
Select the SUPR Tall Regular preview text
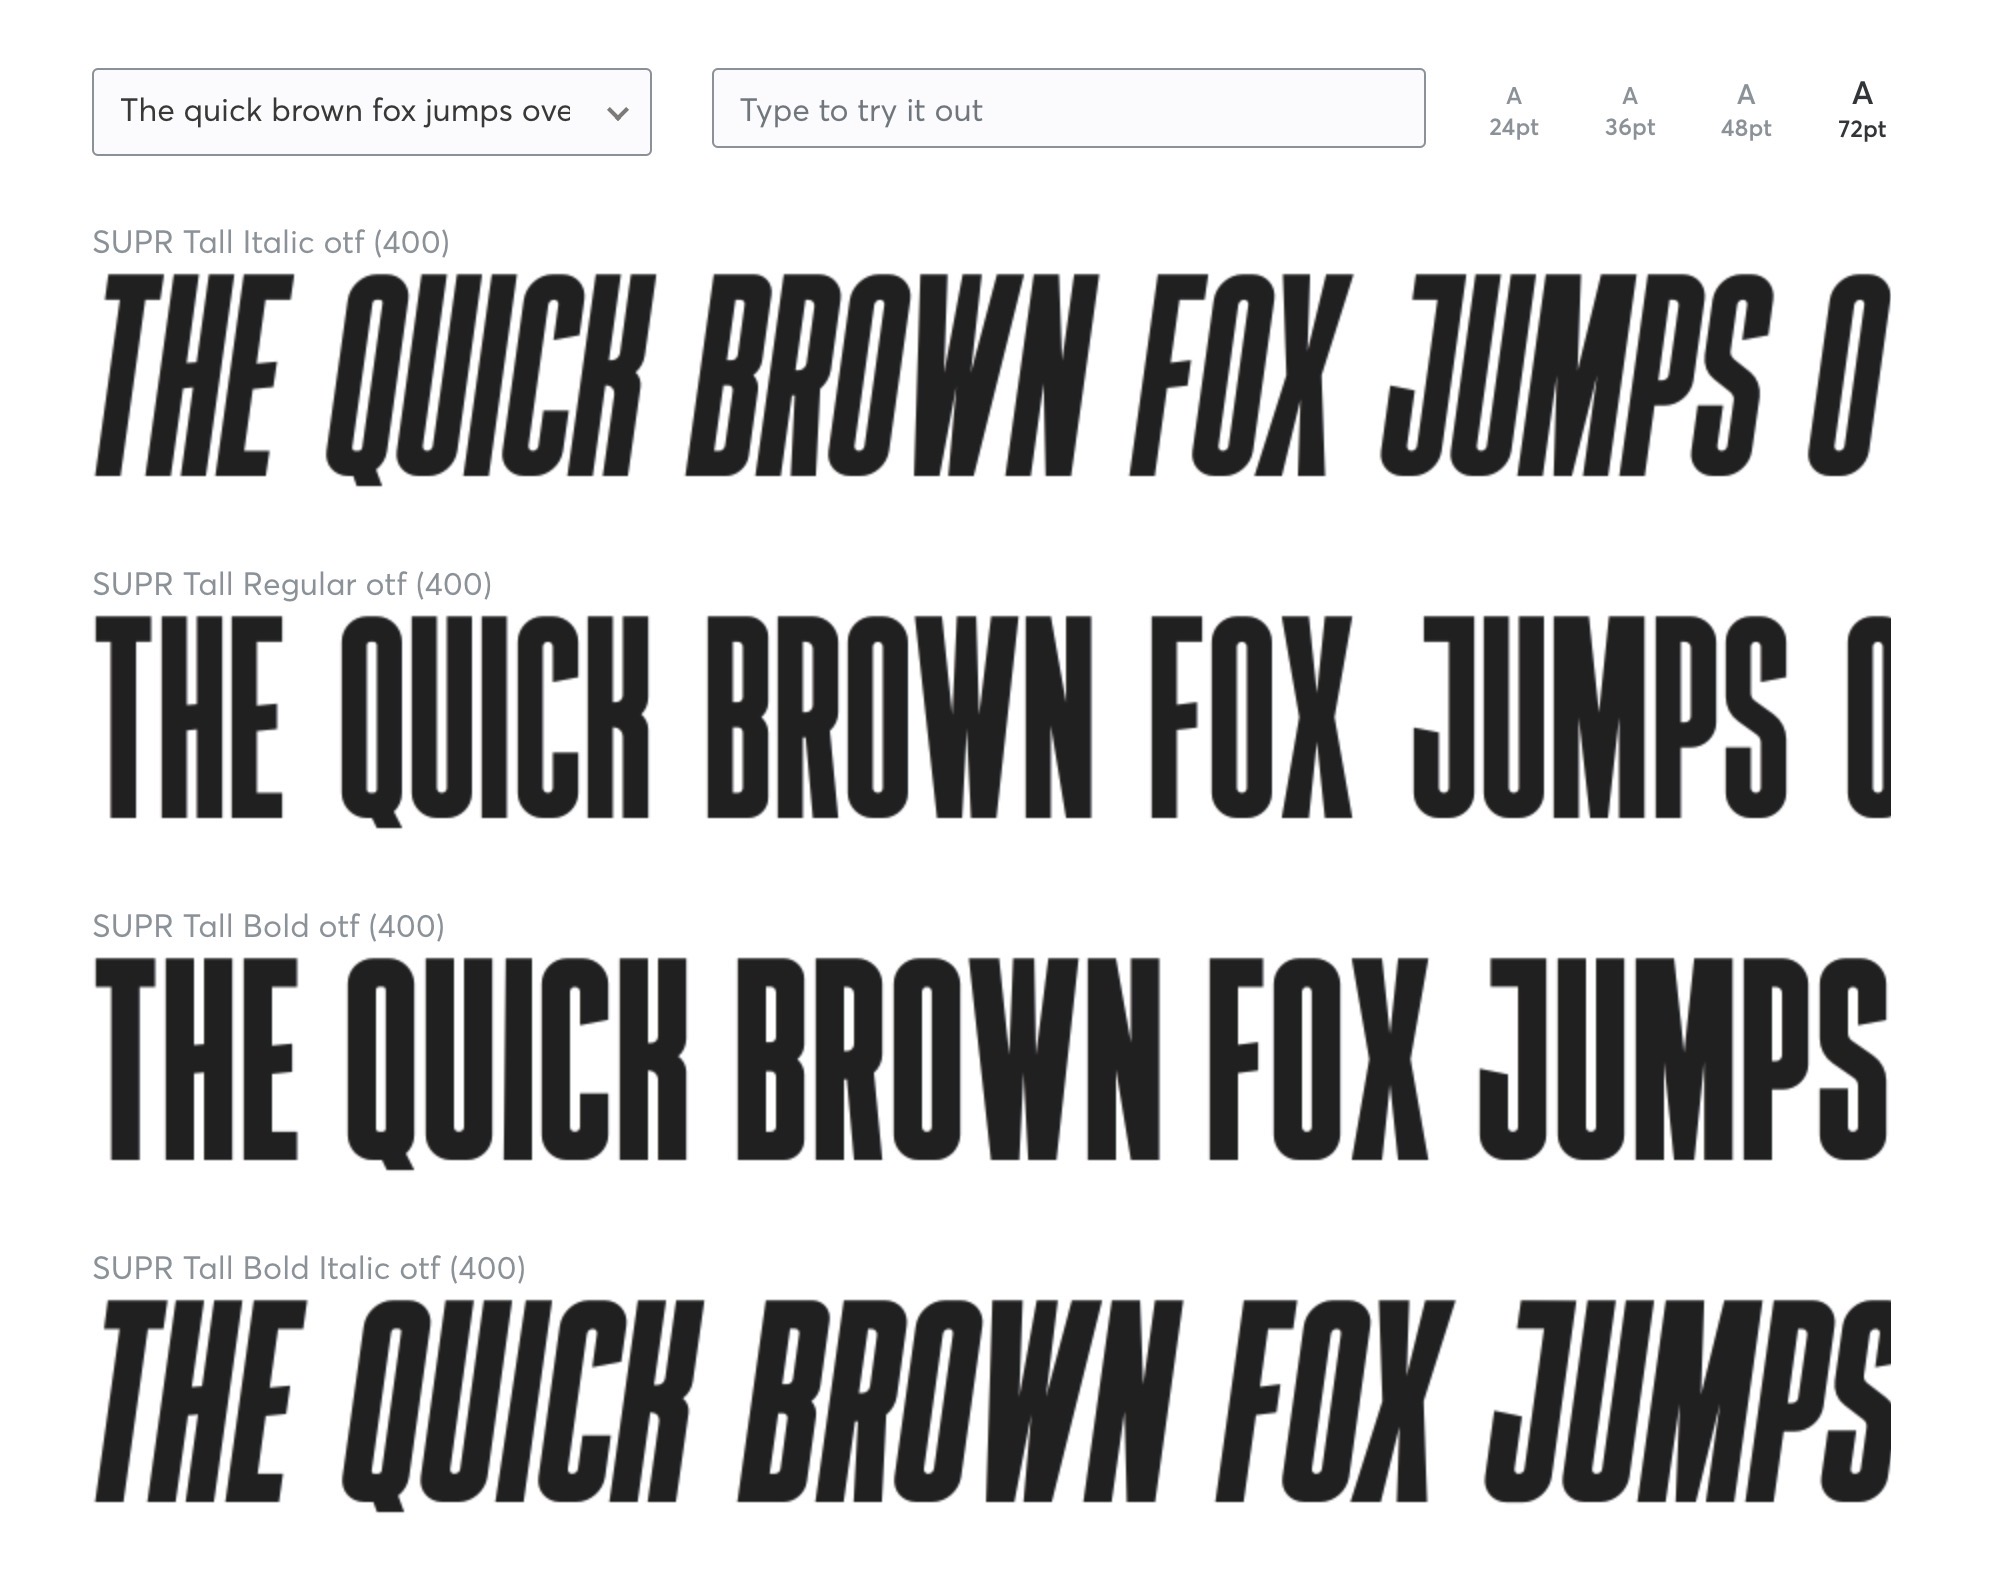point(991,721)
